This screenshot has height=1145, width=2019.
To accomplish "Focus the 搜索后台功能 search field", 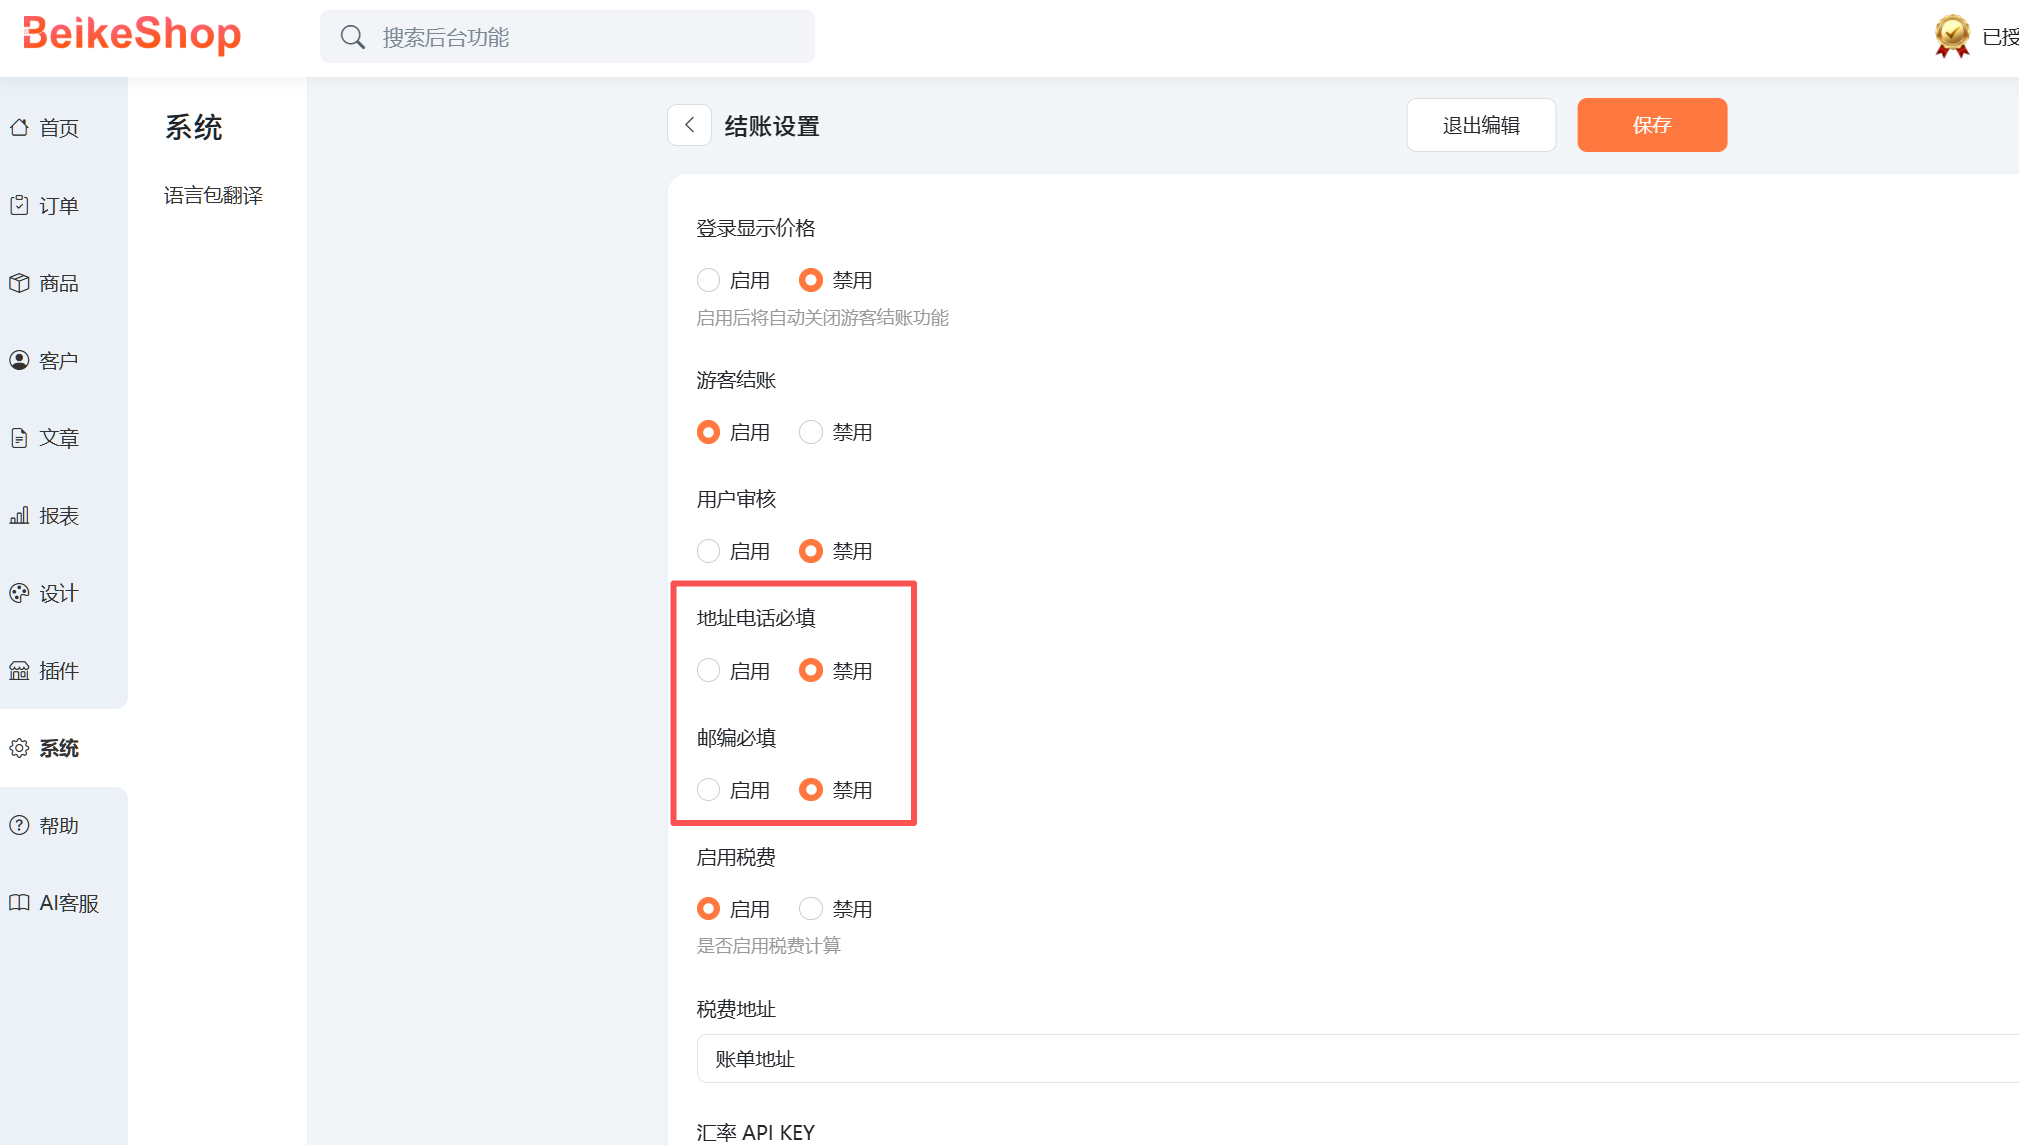I will 567,37.
